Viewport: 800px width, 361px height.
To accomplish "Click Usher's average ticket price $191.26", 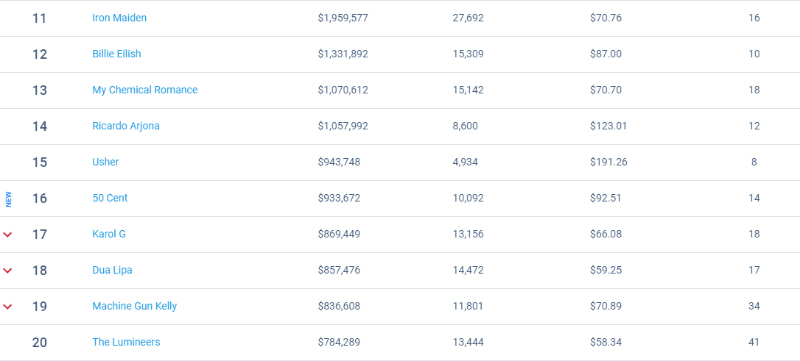I will click(609, 162).
